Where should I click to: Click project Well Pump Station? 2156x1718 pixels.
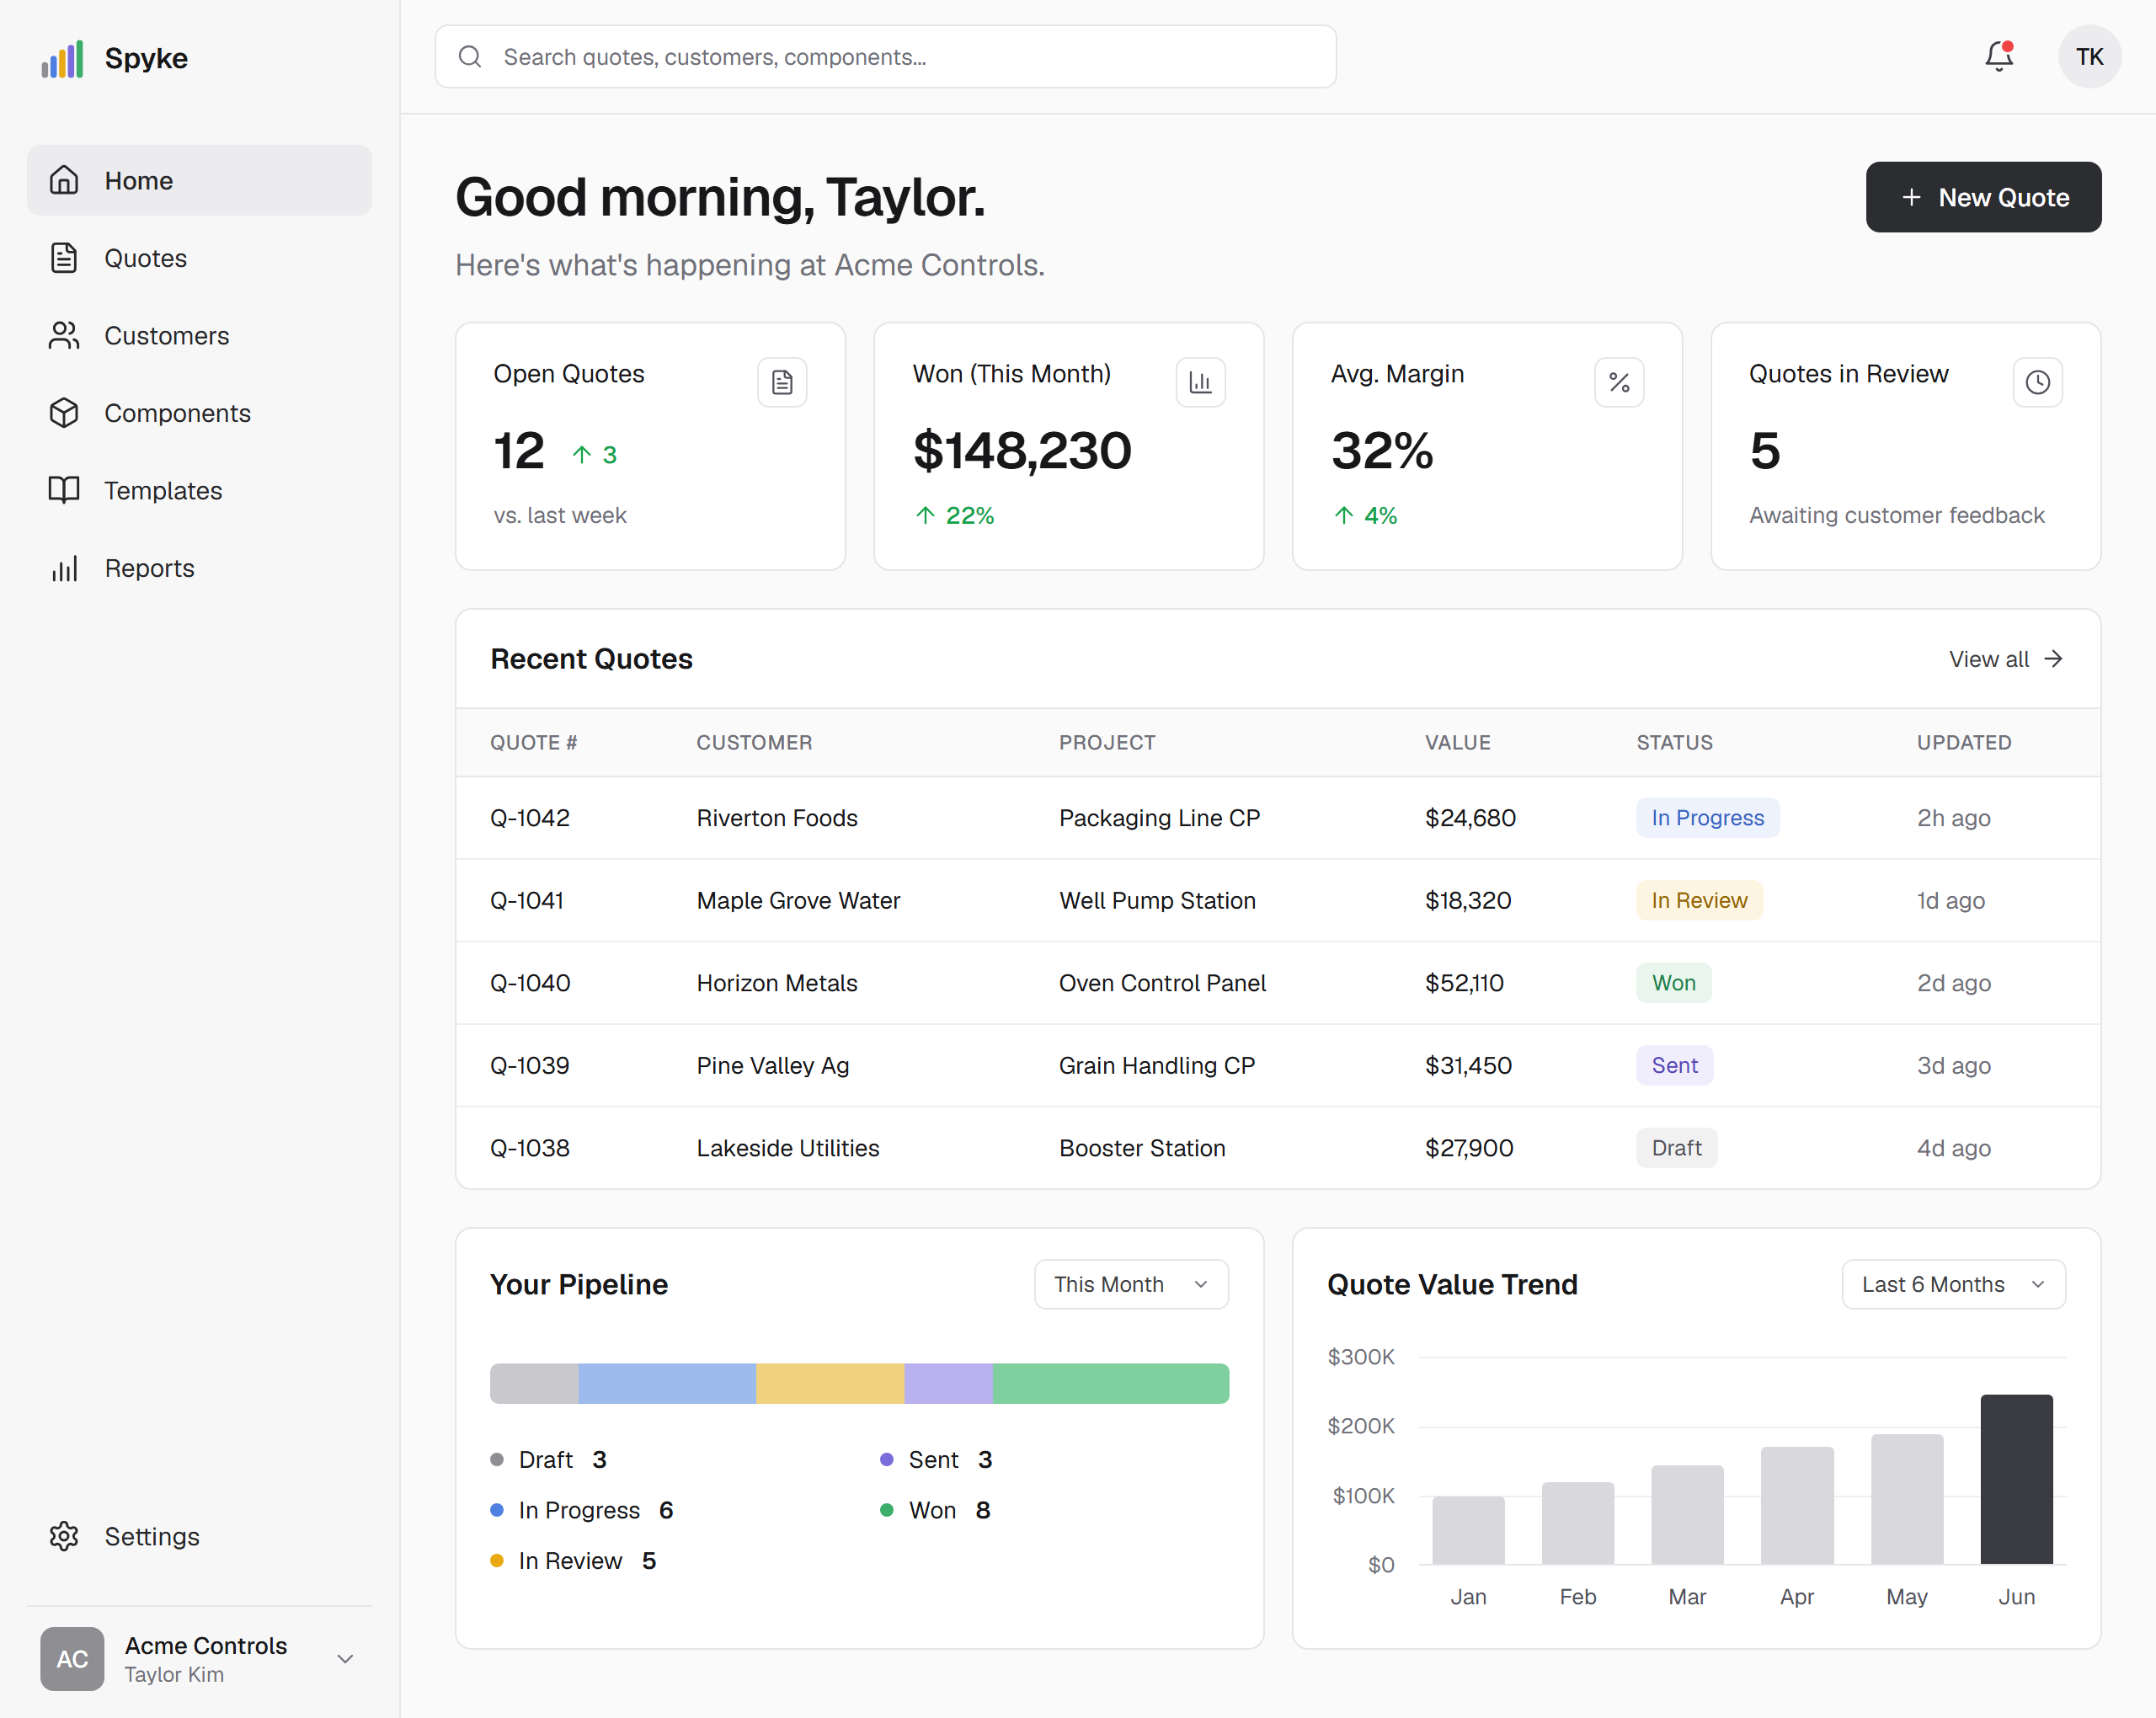[x=1157, y=900]
